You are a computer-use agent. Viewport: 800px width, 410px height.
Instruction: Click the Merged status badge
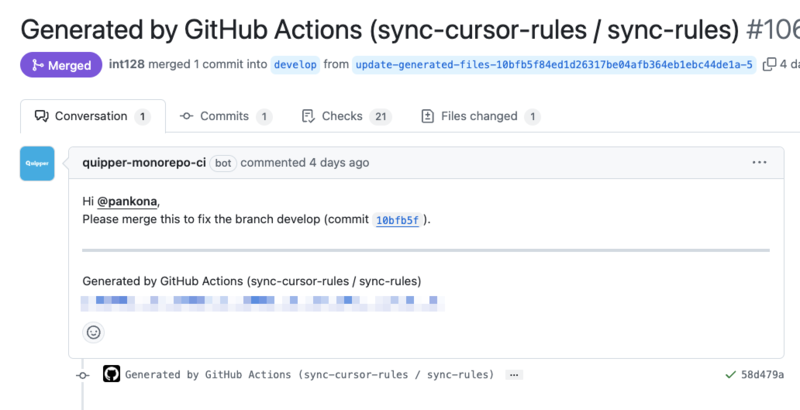pyautogui.click(x=61, y=65)
